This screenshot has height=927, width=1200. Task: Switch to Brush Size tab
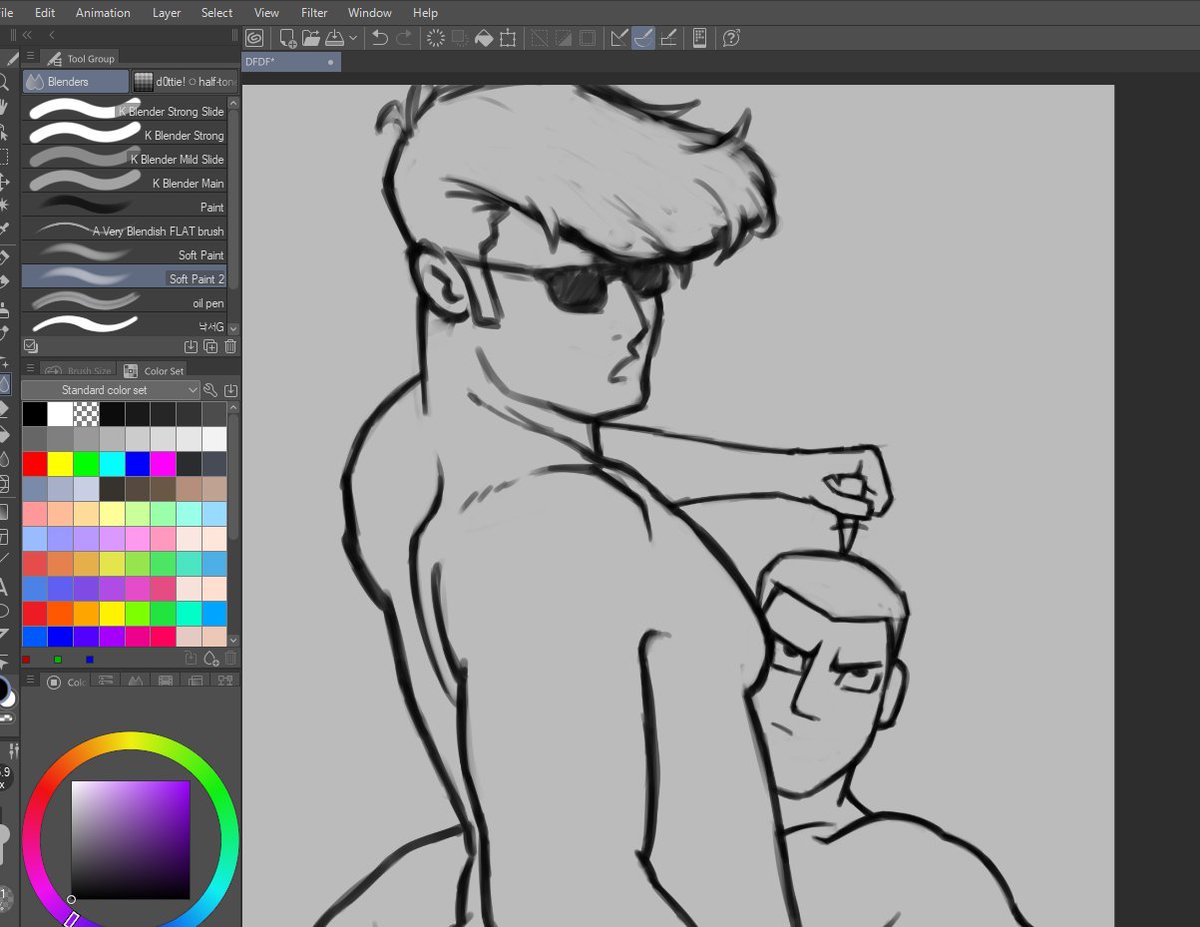pos(79,370)
